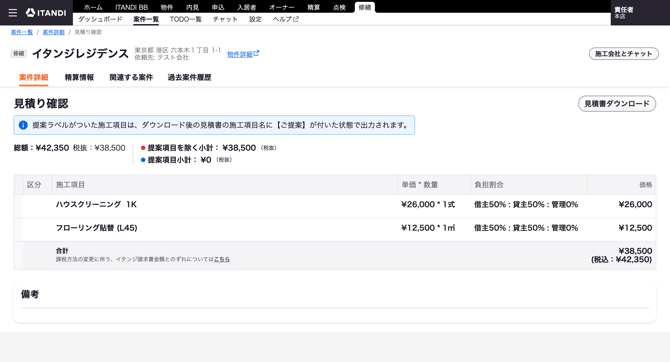Screen dimensions: 670x362
Task: Go to 設定 submenu
Action: click(256, 19)
